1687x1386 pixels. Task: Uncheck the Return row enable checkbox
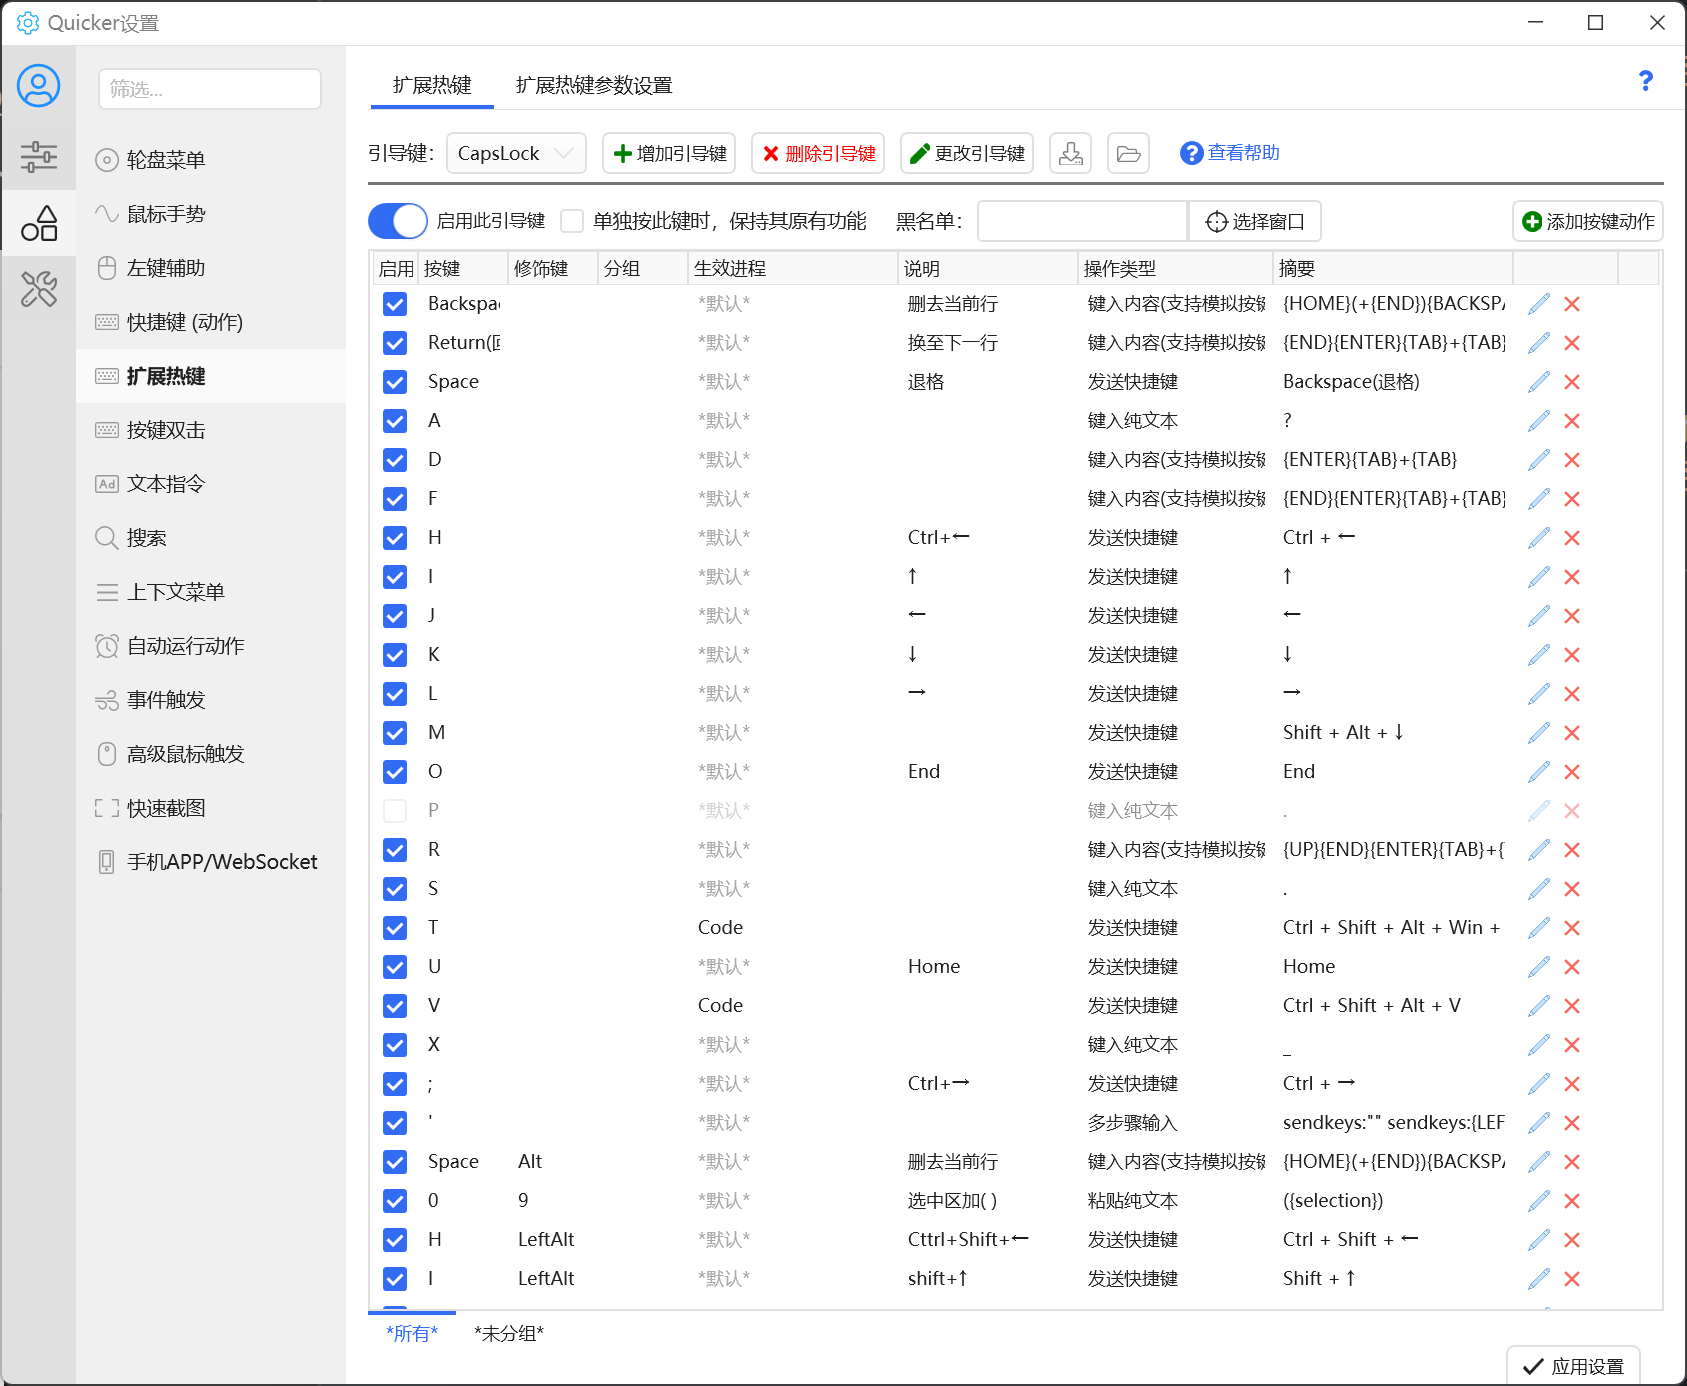coord(395,343)
